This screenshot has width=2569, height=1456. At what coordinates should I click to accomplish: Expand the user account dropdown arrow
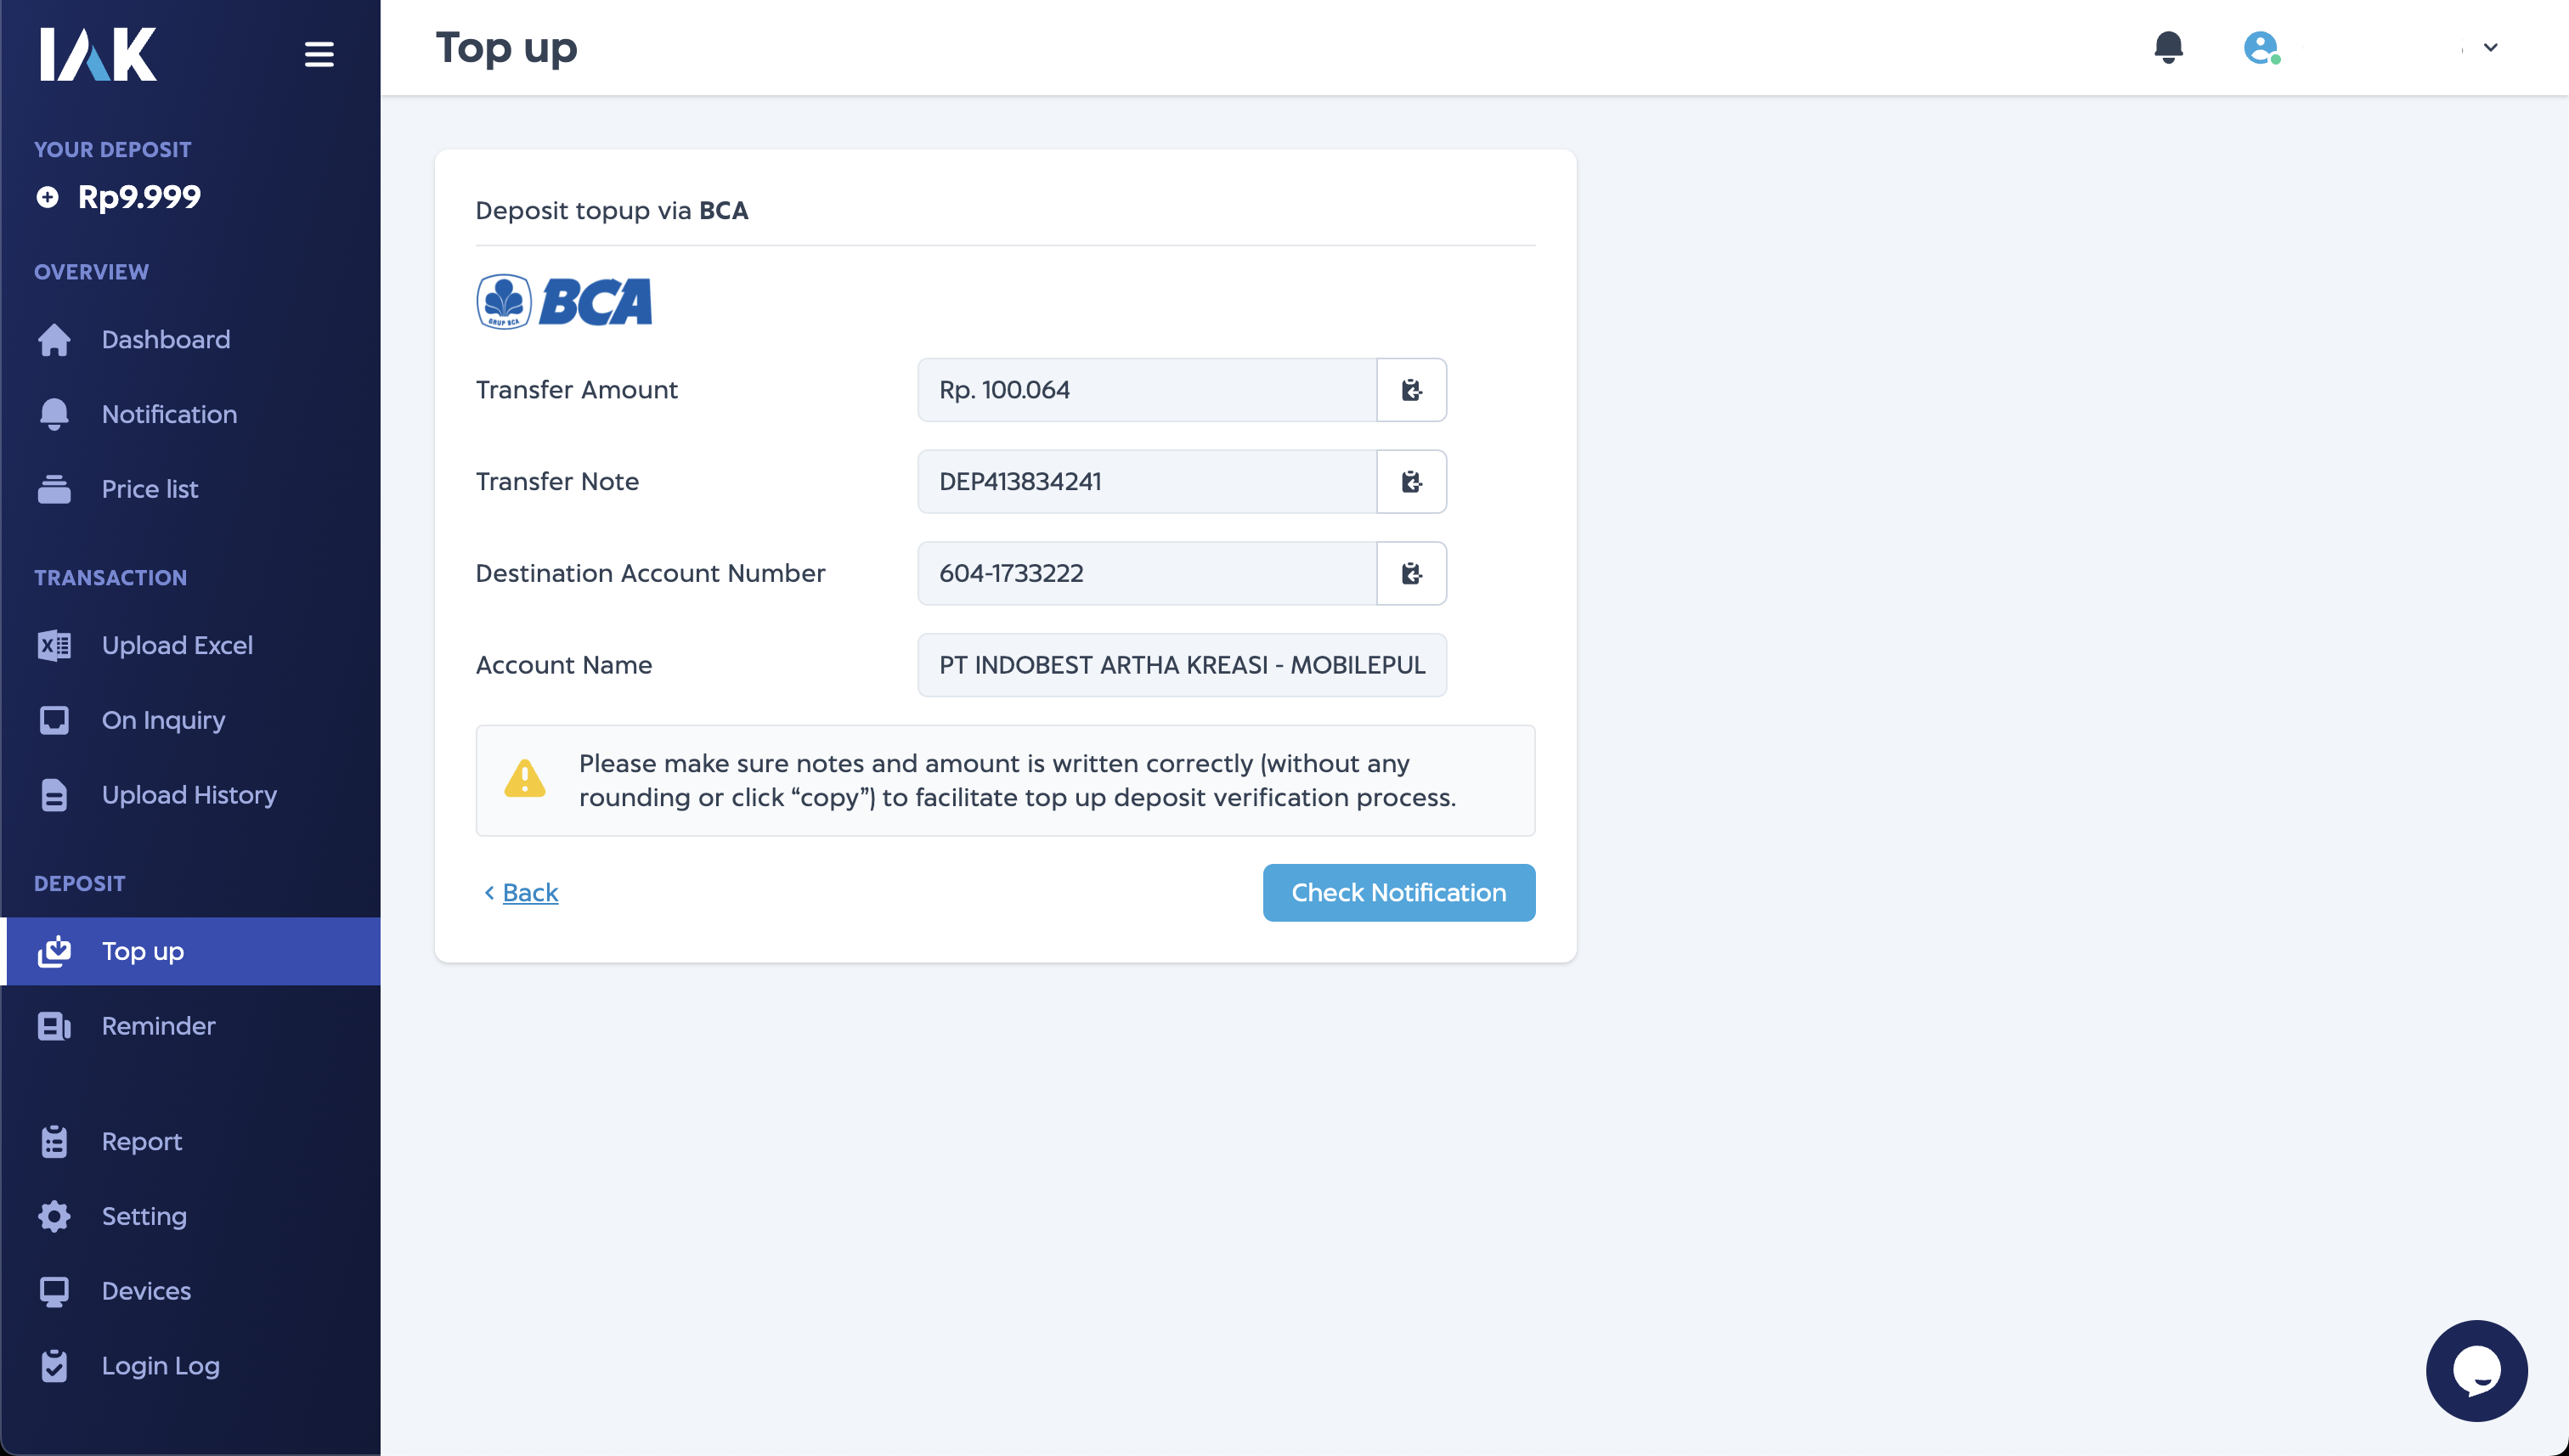click(x=2489, y=47)
